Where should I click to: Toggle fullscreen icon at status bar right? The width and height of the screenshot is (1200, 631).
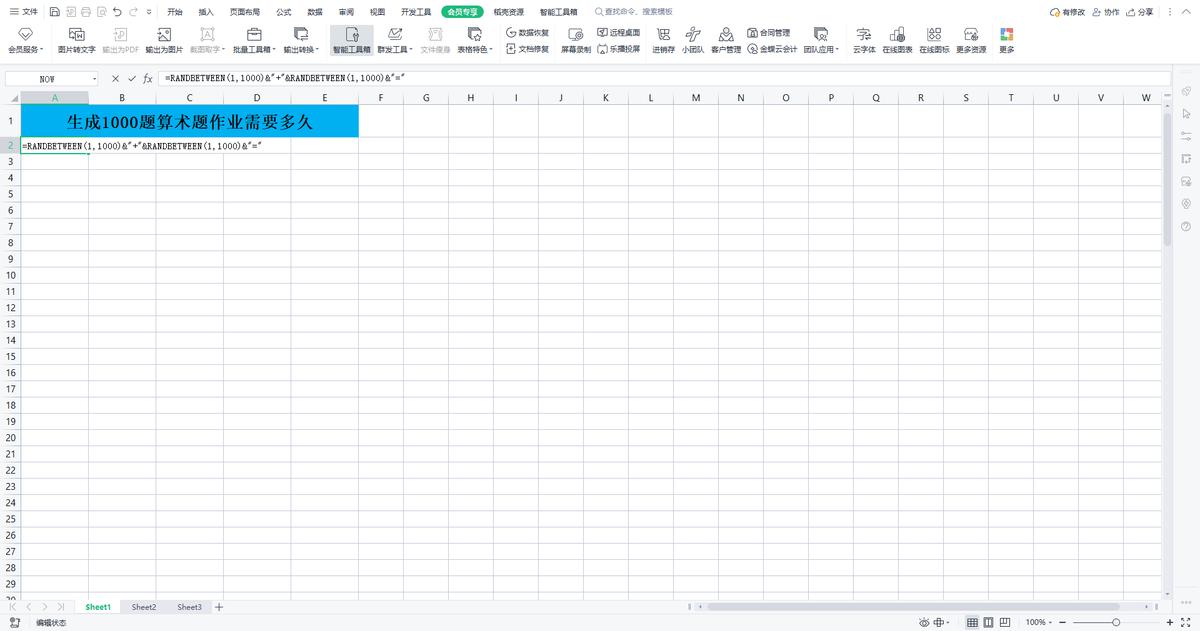1187,622
